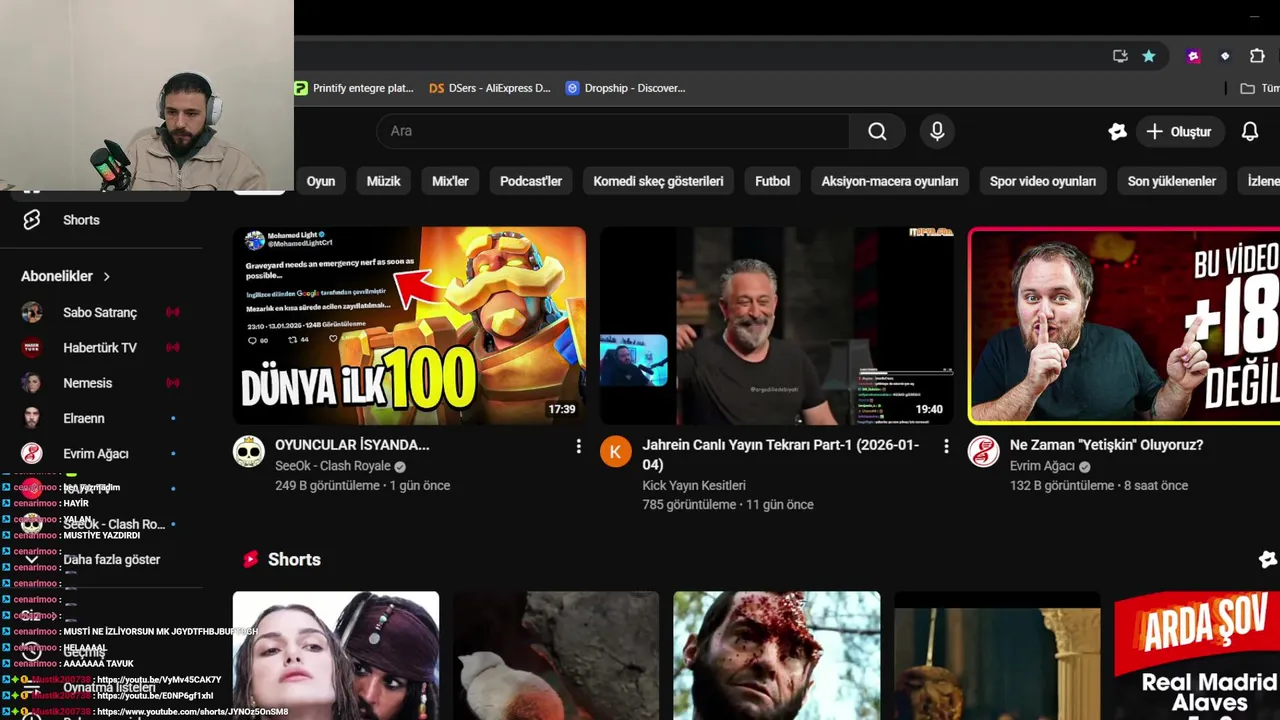Open Habertürk TV channel
Viewport: 1280px width, 720px height.
click(x=102, y=347)
